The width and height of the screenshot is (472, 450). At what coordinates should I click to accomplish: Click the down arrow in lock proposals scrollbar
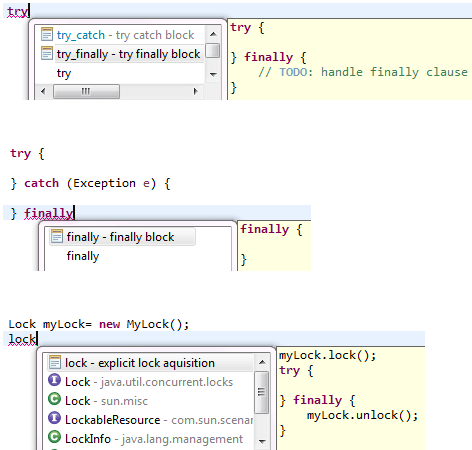(x=262, y=441)
